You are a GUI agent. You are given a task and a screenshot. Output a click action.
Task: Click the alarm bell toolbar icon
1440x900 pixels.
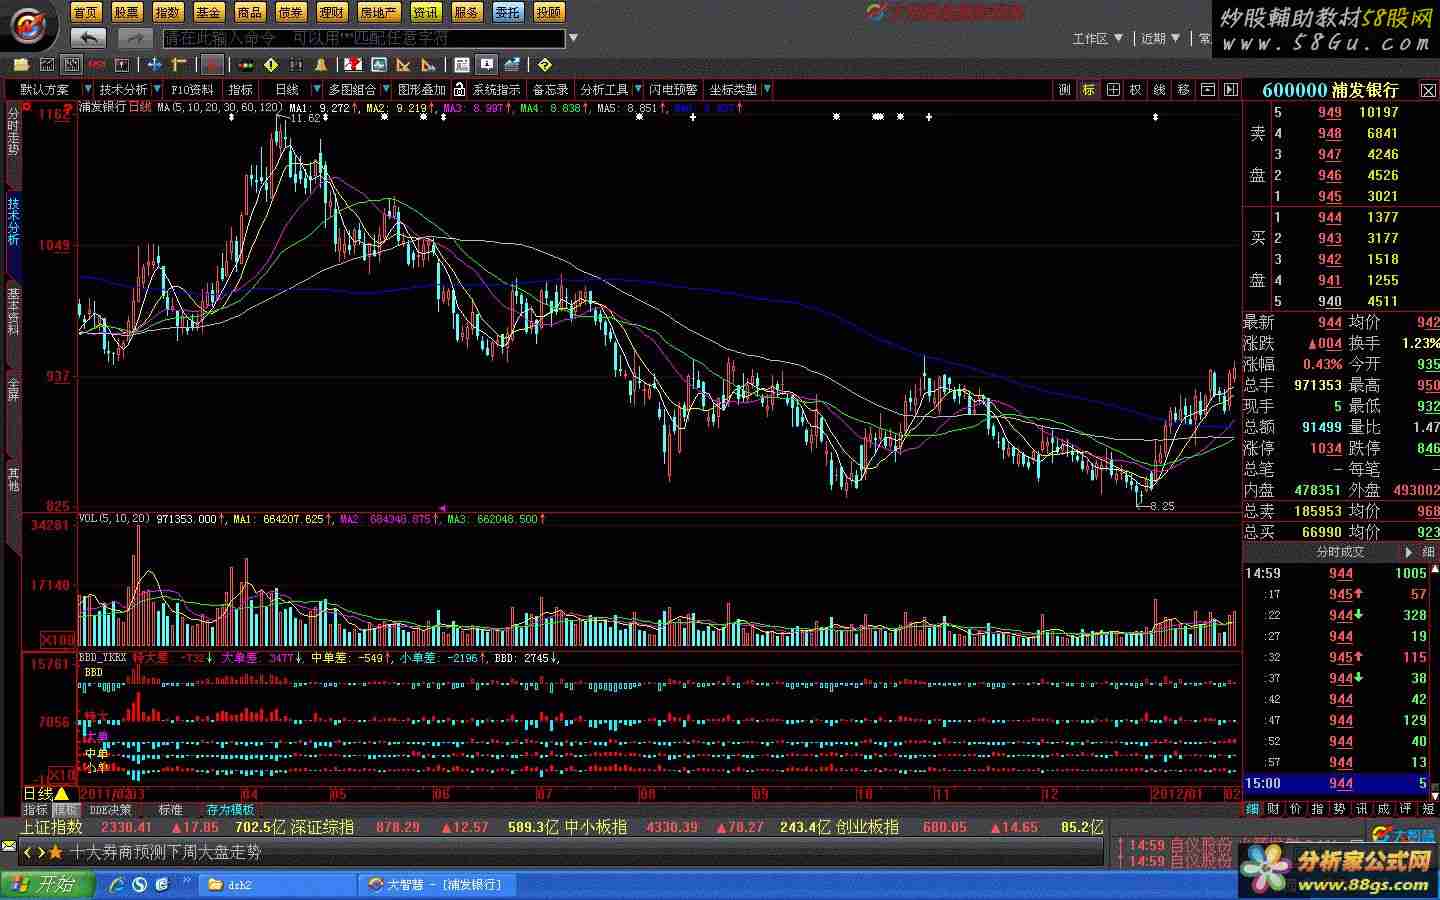321,65
